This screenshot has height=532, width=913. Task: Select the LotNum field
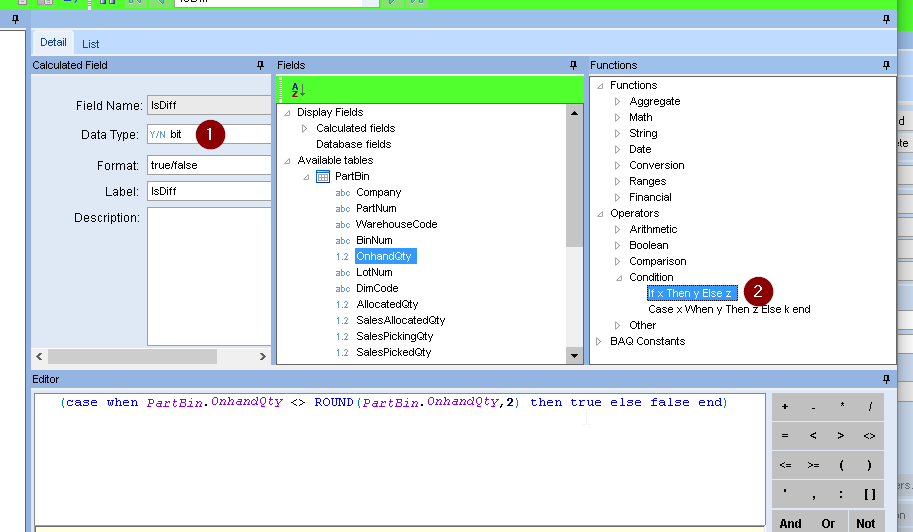374,272
